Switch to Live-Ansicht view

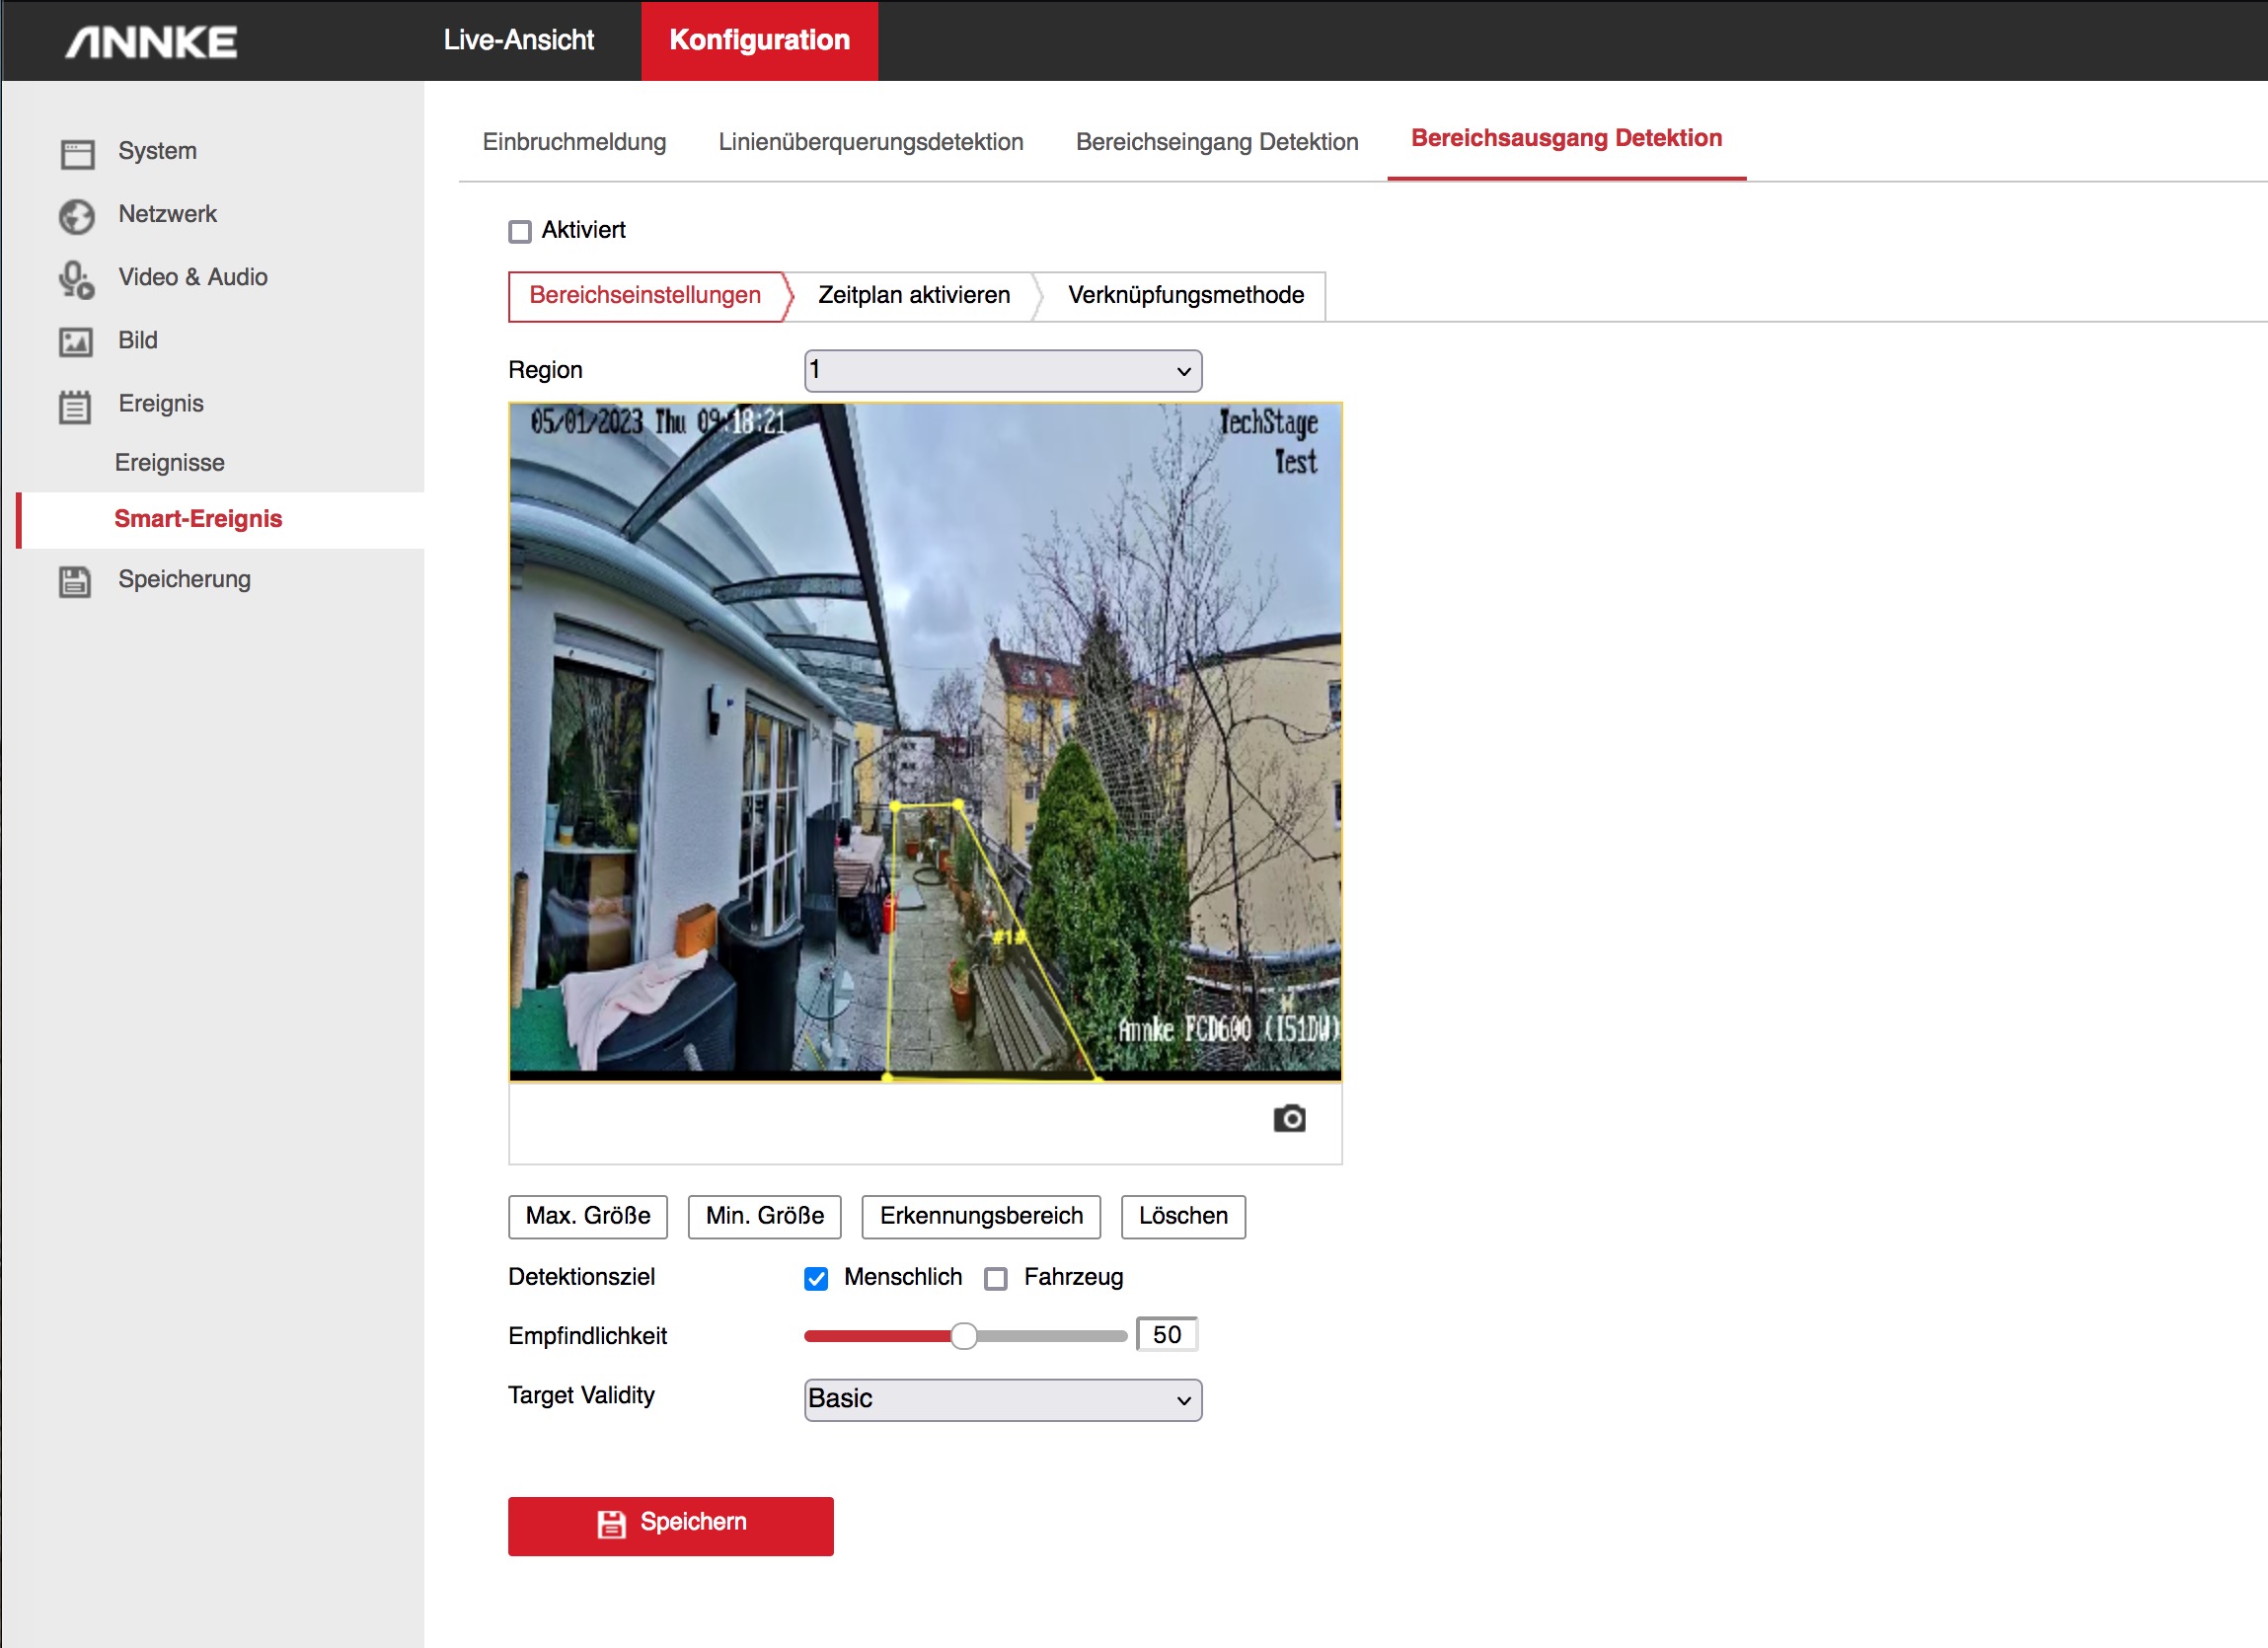point(518,40)
